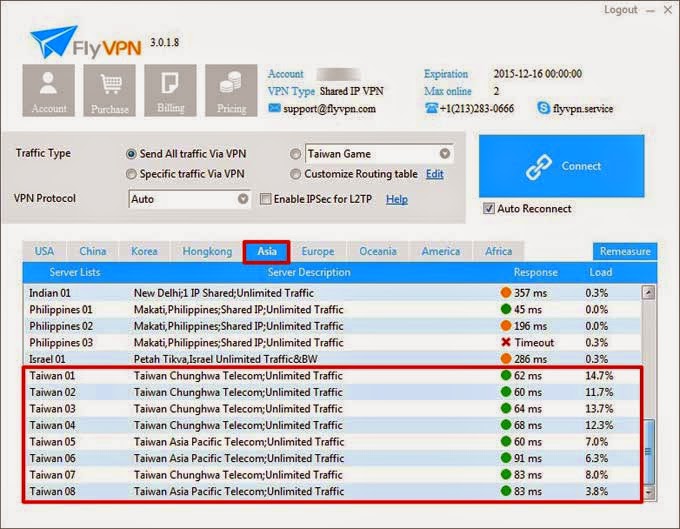Click the scrollbar up arrow
Viewport: 680px width, 529px height.
(649, 293)
